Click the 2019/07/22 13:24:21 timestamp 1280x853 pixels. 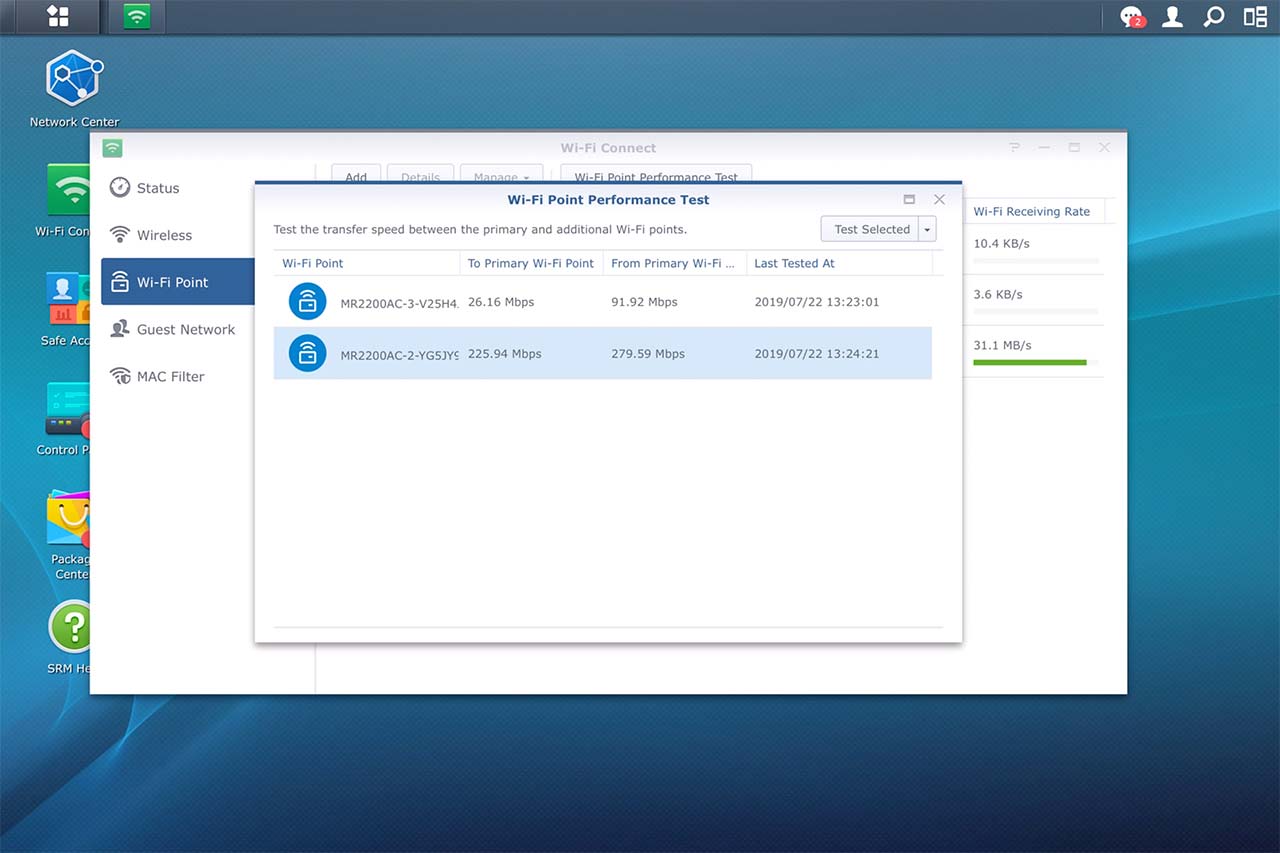point(817,354)
